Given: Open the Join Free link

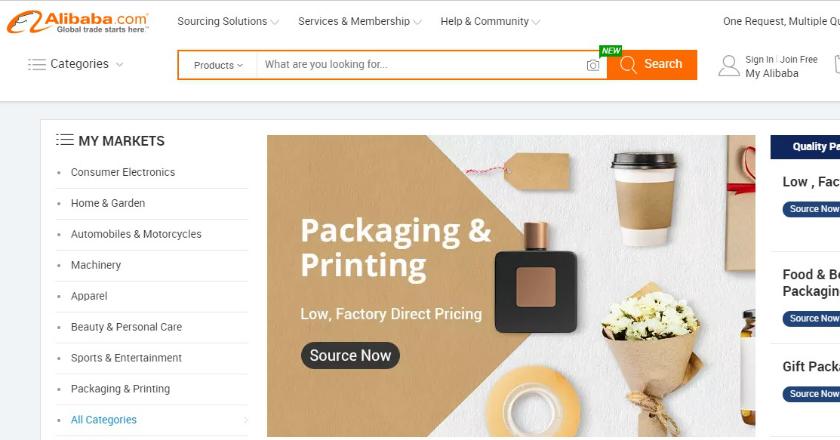Looking at the screenshot, I should 799,59.
